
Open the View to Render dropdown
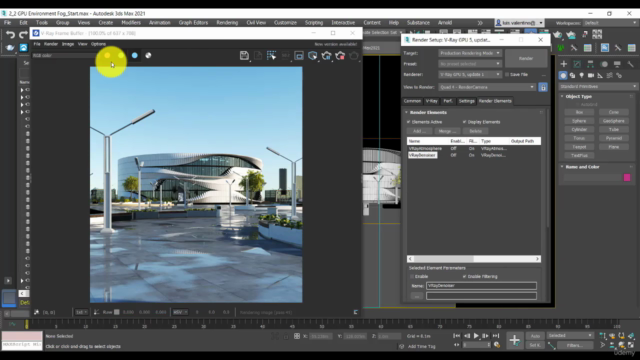click(487, 87)
